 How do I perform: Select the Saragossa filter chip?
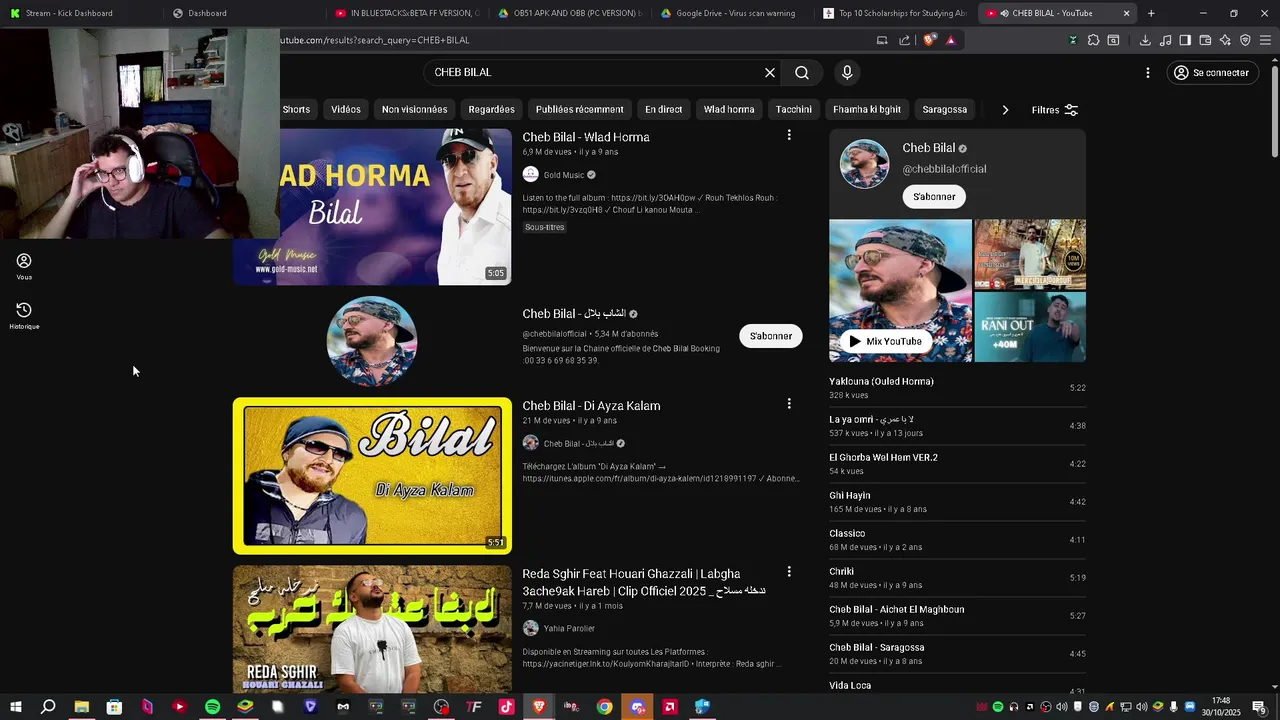[x=944, y=110]
